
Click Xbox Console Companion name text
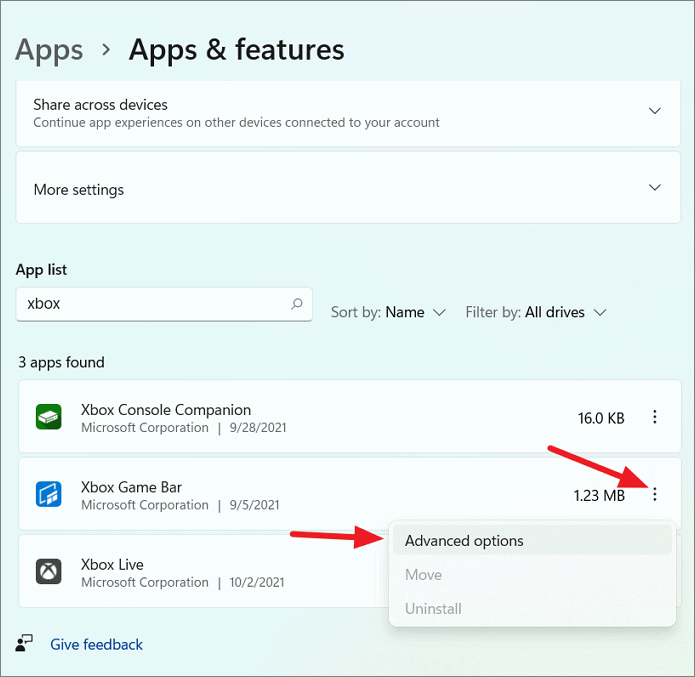coord(166,410)
